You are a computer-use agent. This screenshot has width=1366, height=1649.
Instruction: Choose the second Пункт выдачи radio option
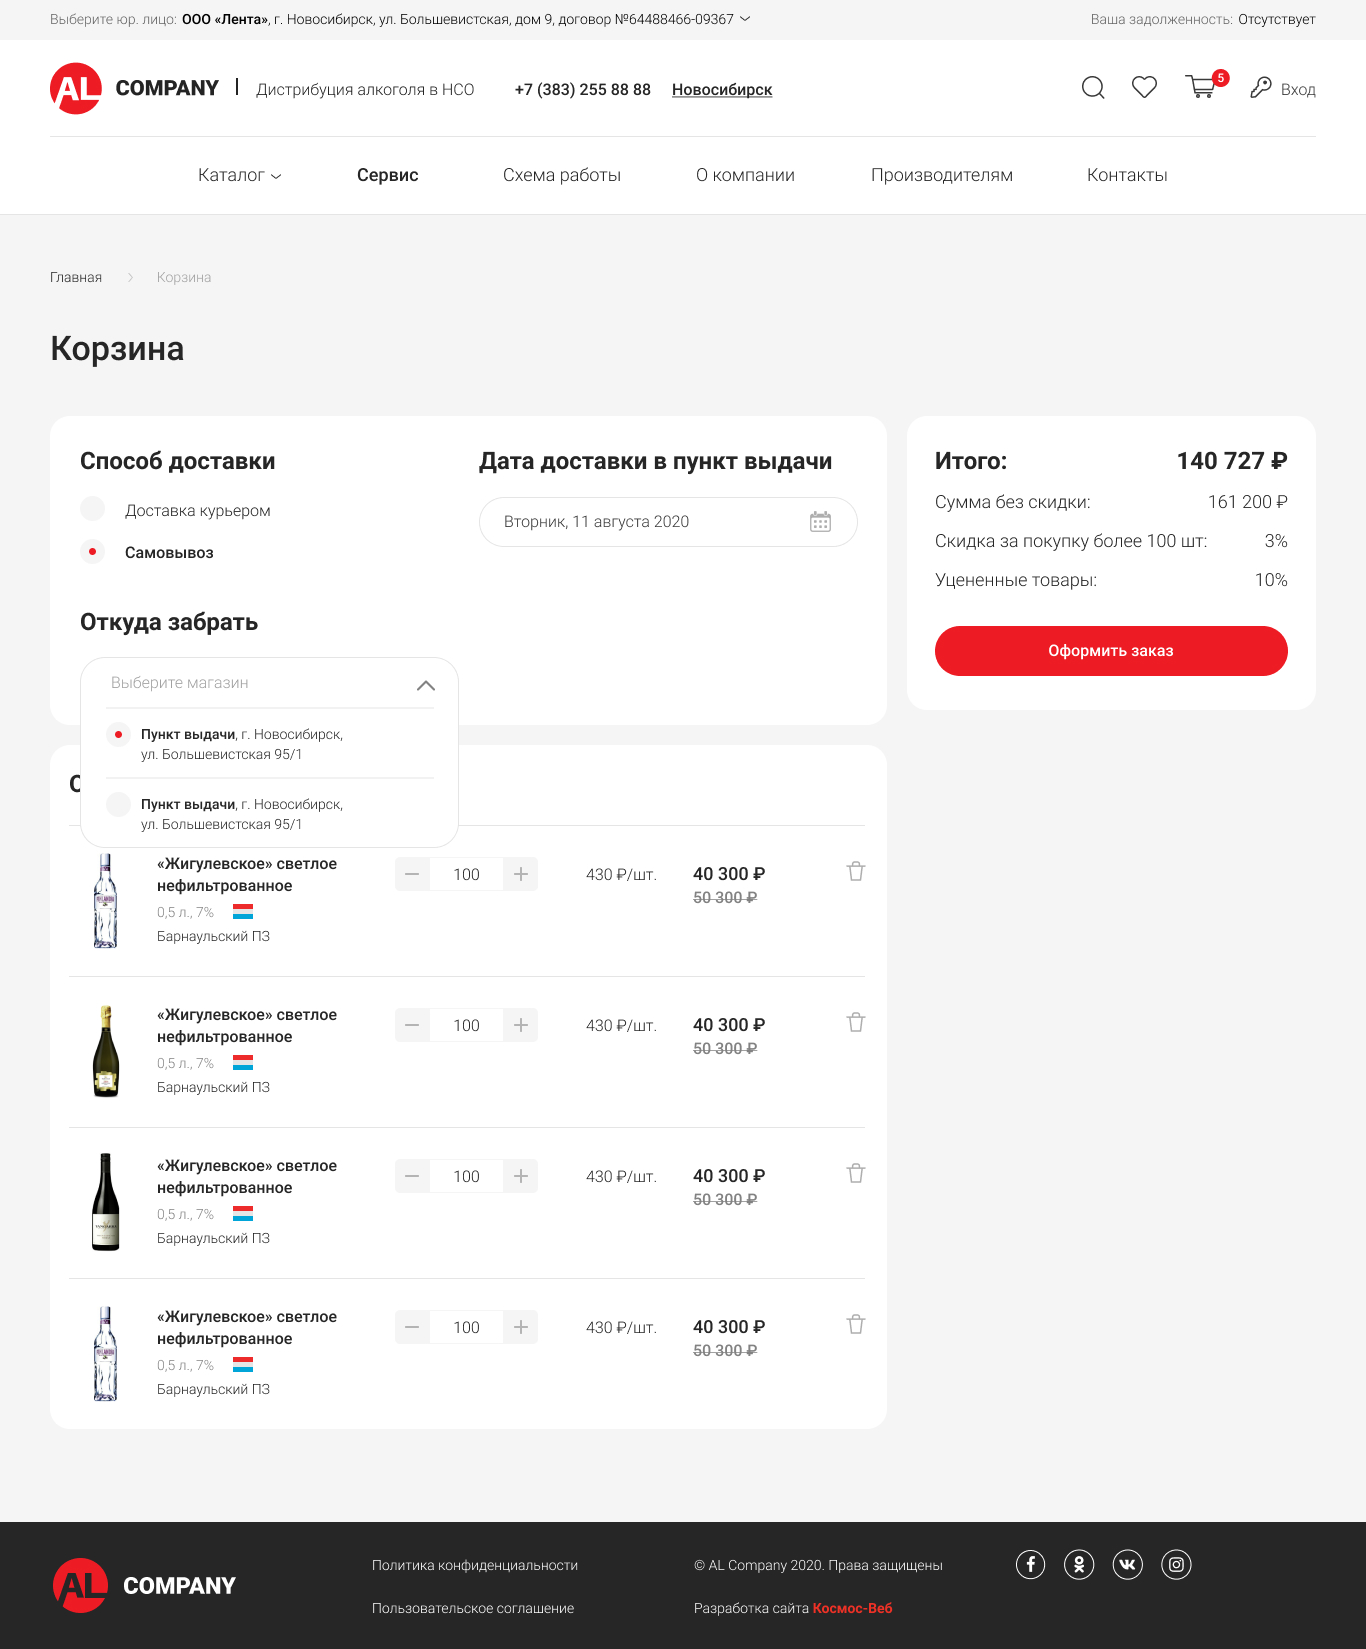coord(118,804)
